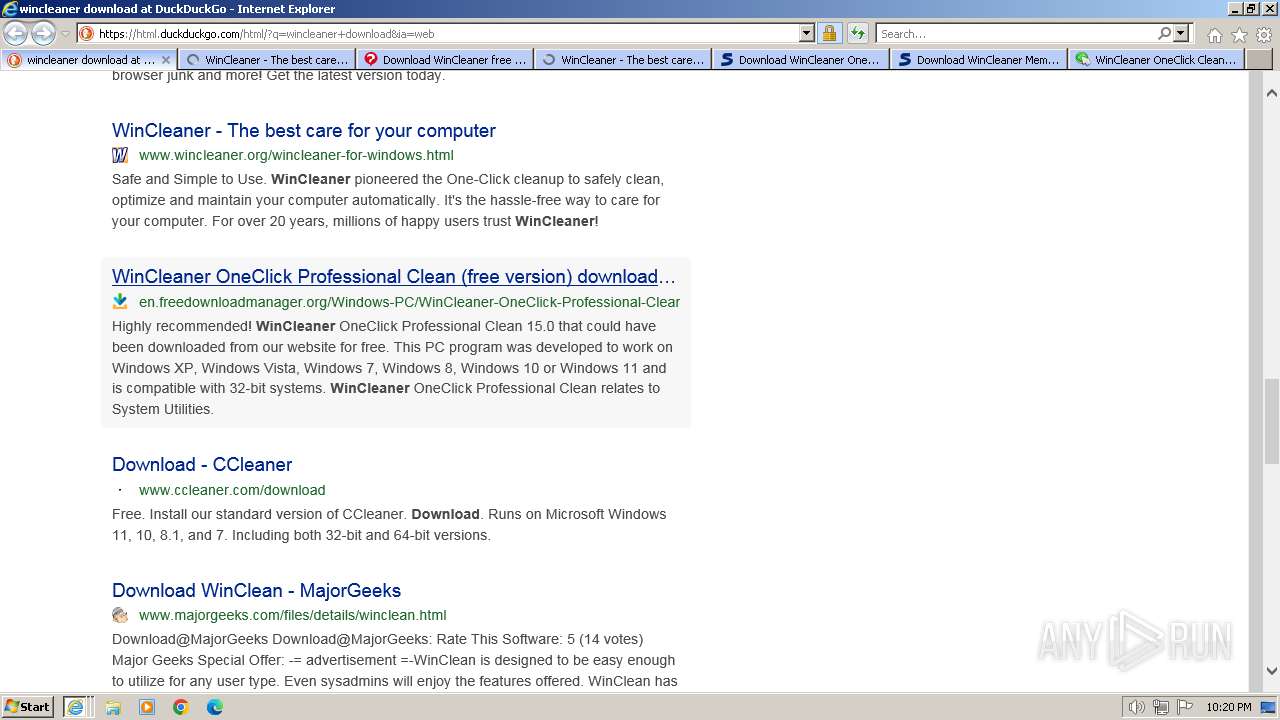Click the browser Forward arrow button
This screenshot has height=720, width=1280.
click(x=43, y=33)
